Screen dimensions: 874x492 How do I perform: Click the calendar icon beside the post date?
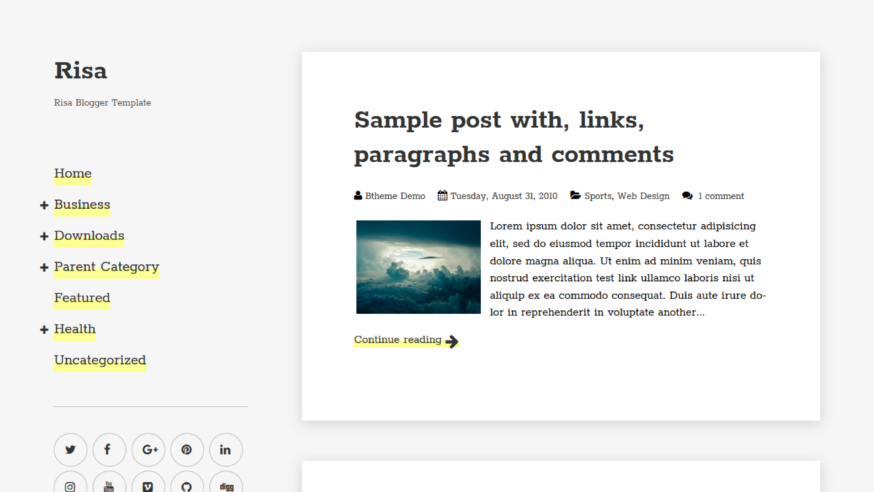point(443,196)
